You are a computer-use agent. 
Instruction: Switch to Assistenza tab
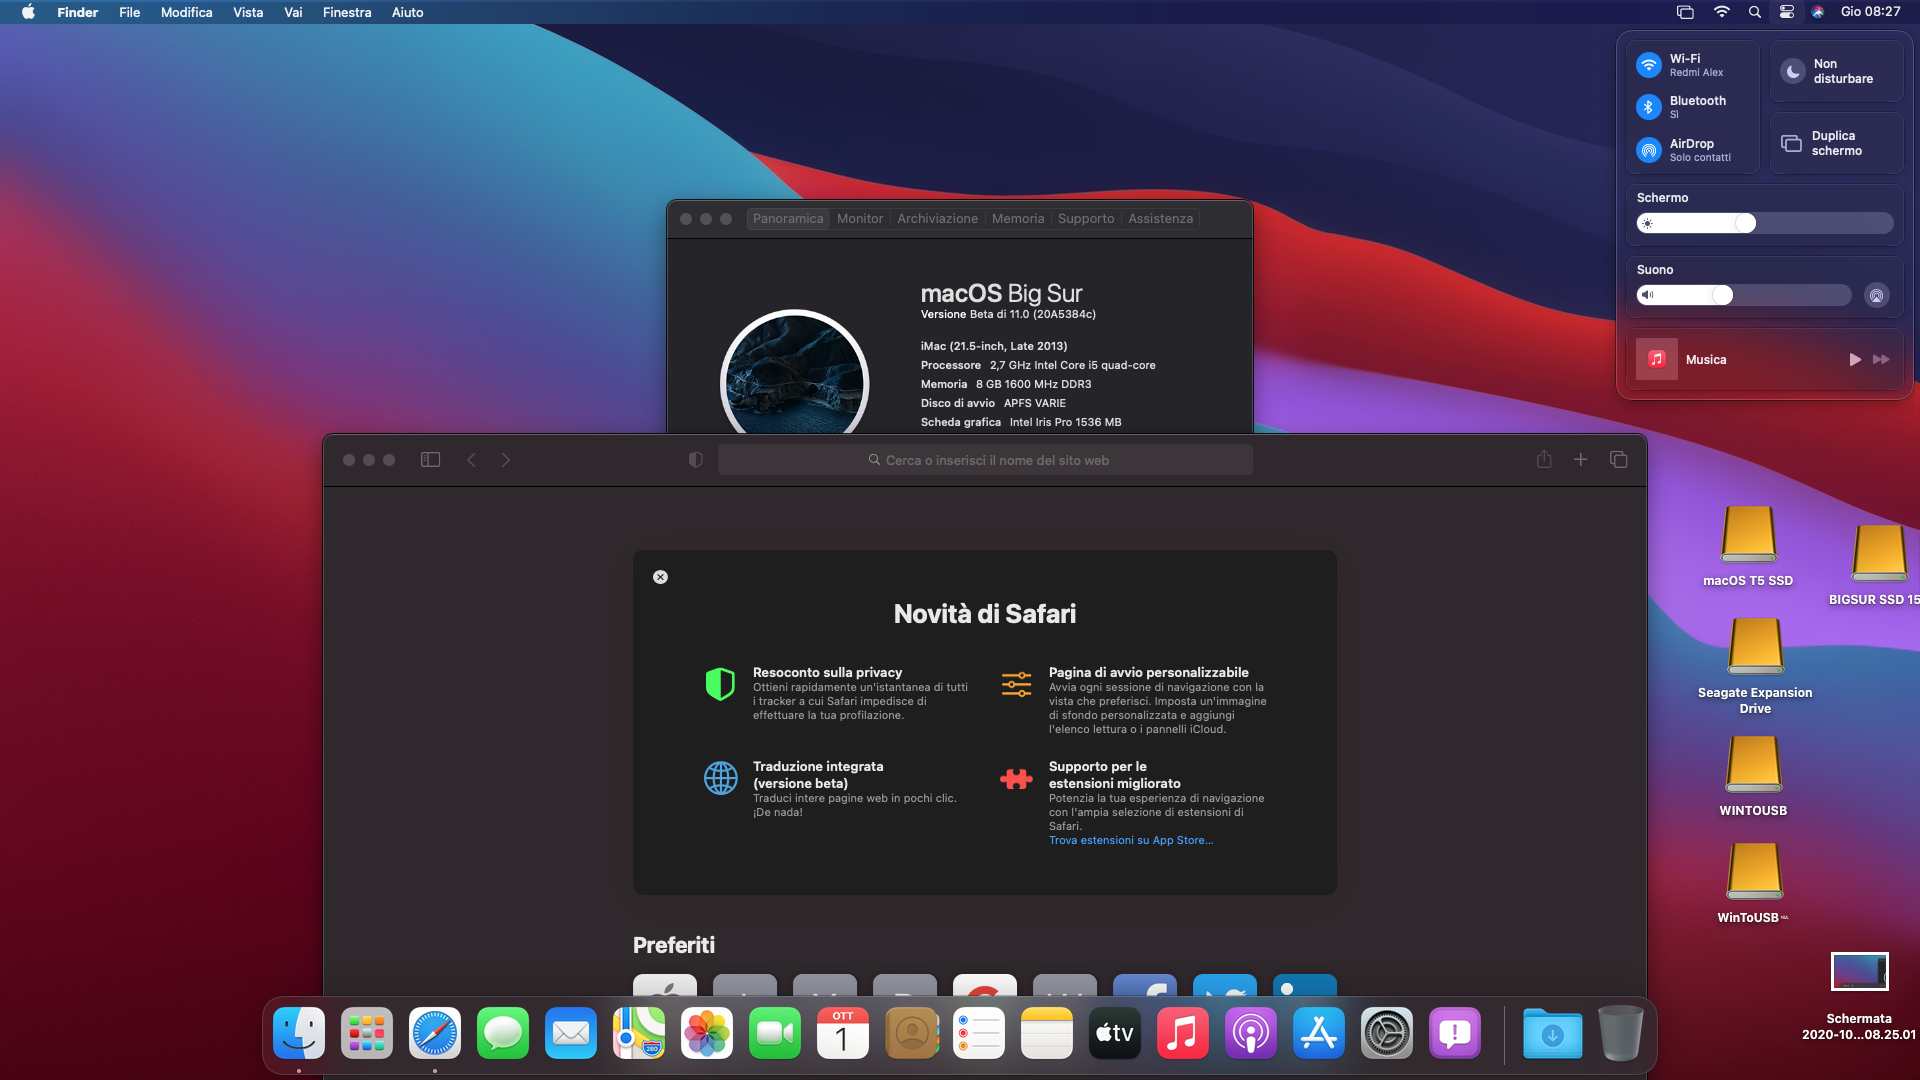[1160, 218]
